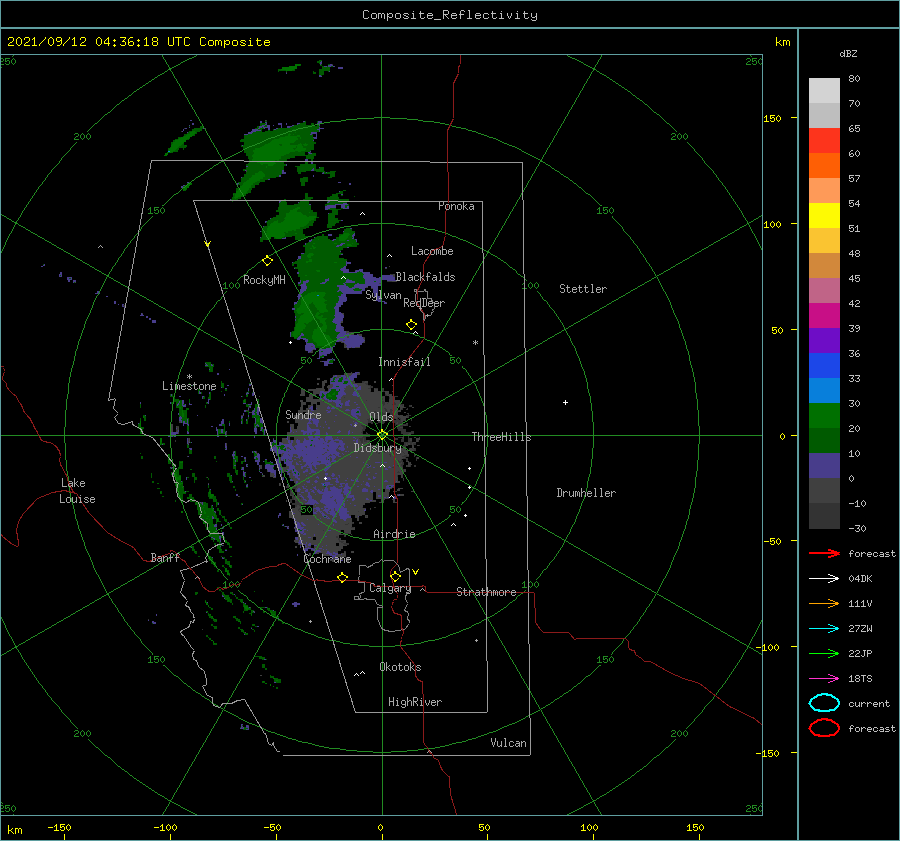This screenshot has height=841, width=900.
Task: Click the Sundre town label
Action: point(303,414)
